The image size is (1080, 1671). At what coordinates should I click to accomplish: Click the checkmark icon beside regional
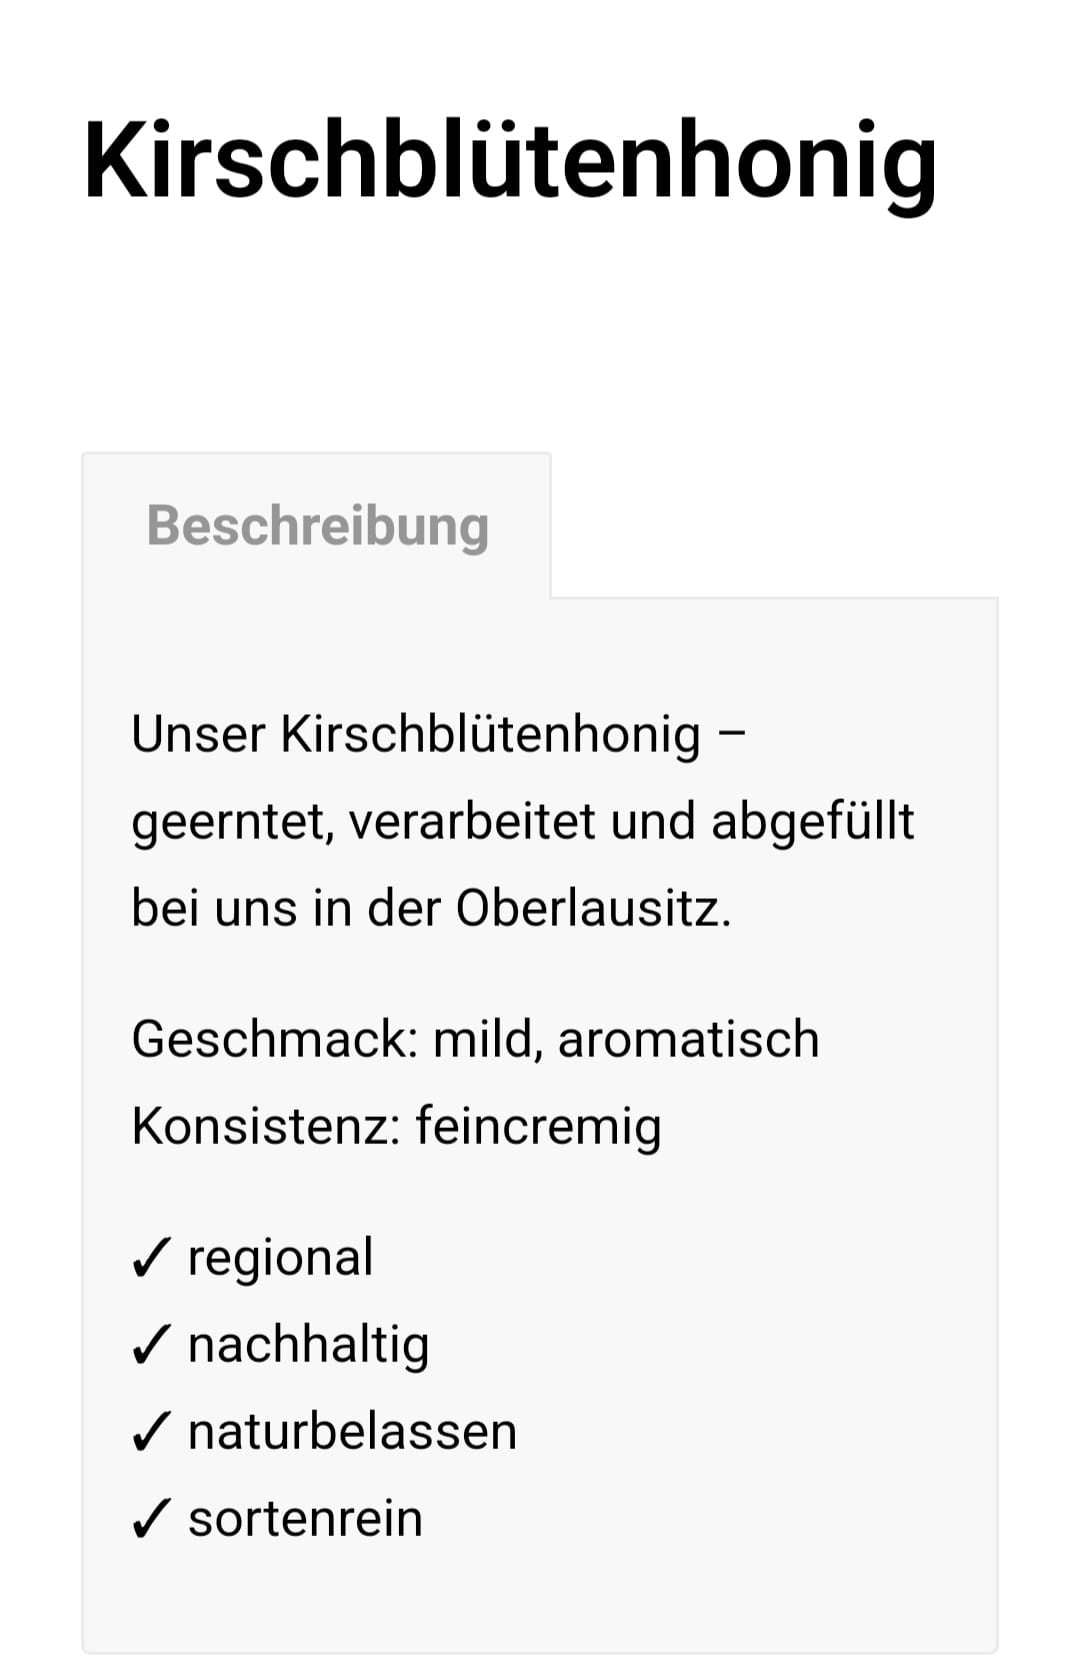pos(150,1258)
